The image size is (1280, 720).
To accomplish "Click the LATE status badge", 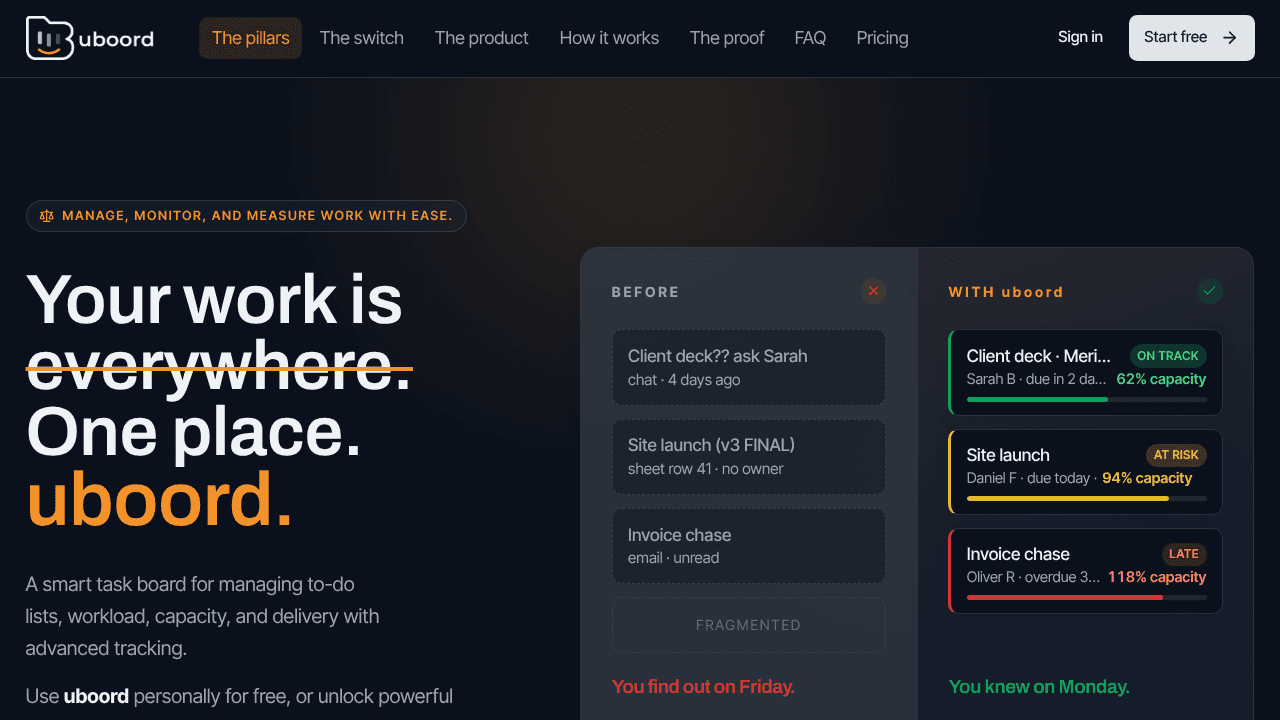I will [x=1184, y=554].
